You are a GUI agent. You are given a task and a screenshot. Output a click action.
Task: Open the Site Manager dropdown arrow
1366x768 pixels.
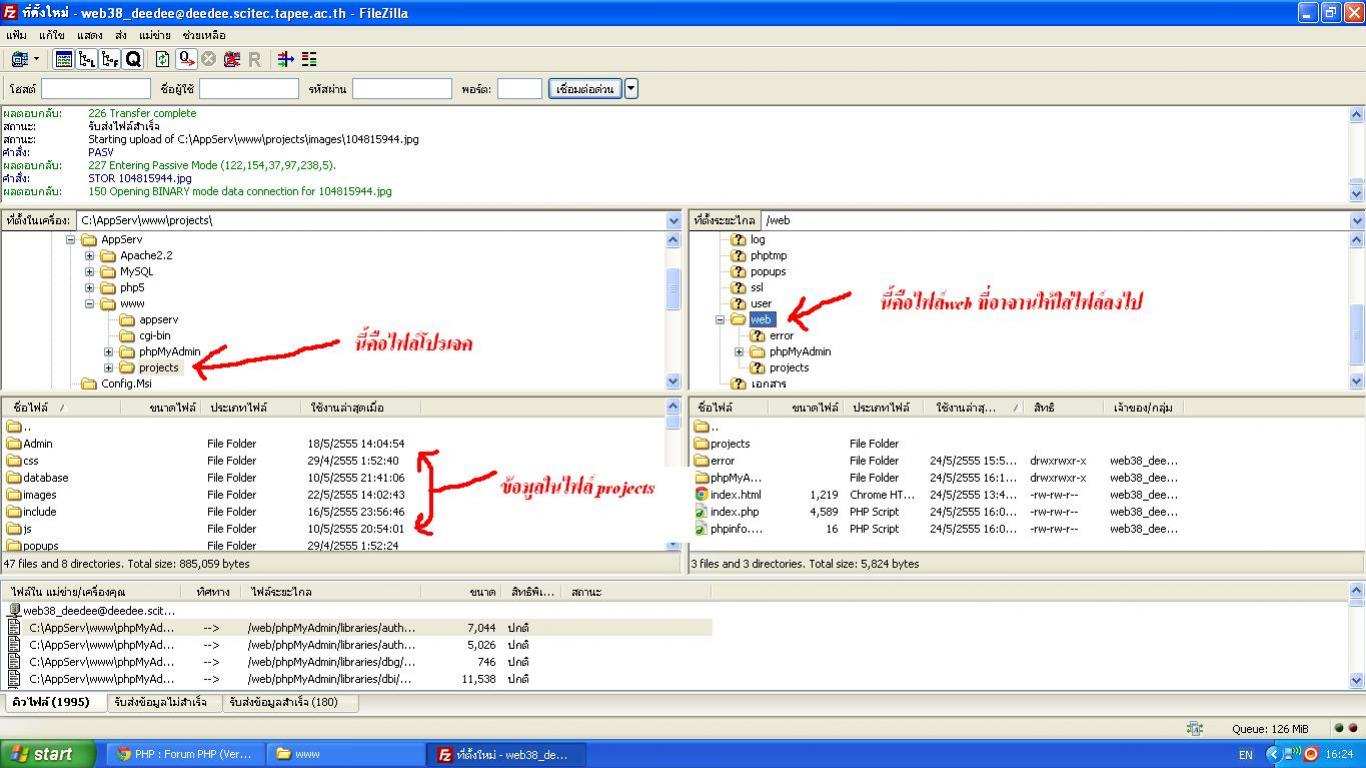(x=36, y=59)
